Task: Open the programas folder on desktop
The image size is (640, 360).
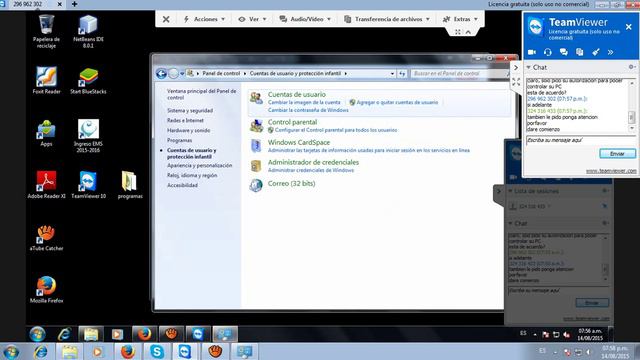Action: click(x=130, y=185)
